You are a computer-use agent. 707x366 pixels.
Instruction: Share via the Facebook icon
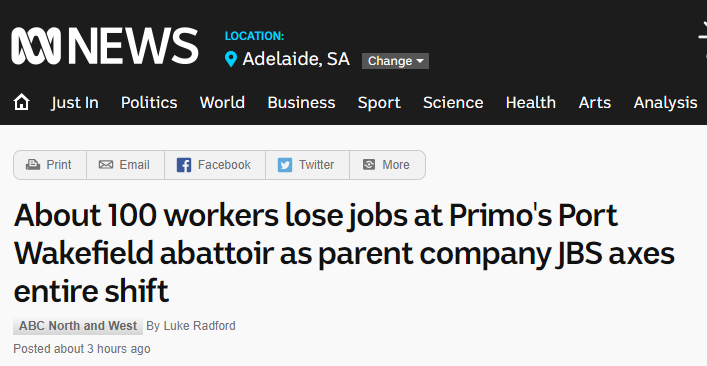tap(184, 165)
